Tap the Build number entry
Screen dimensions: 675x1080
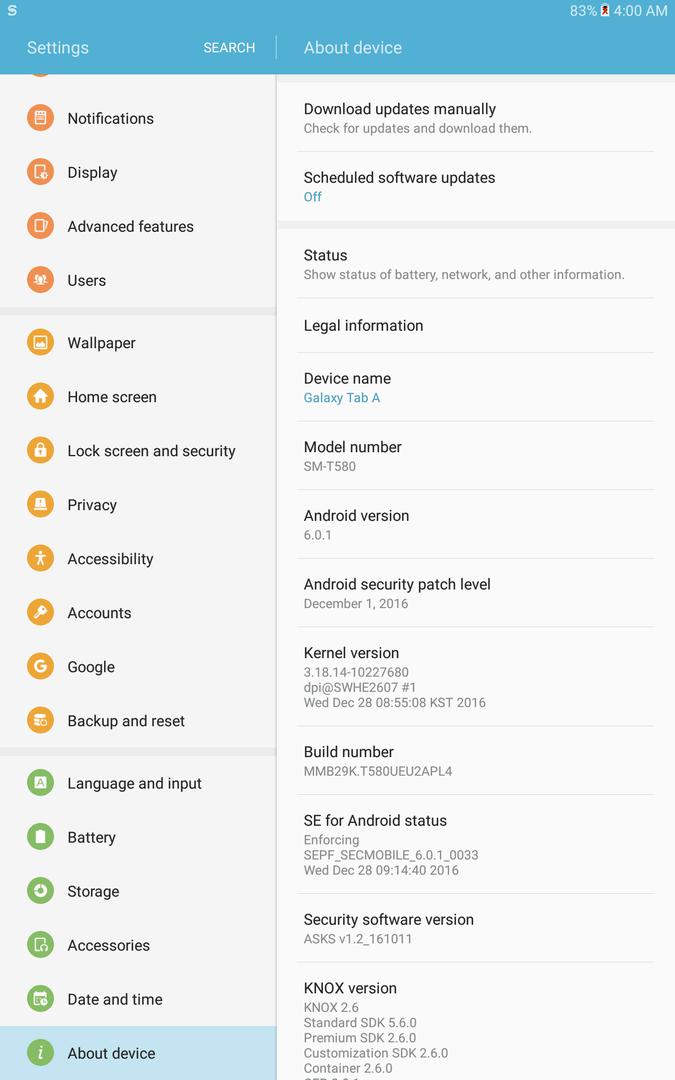[x=475, y=760]
